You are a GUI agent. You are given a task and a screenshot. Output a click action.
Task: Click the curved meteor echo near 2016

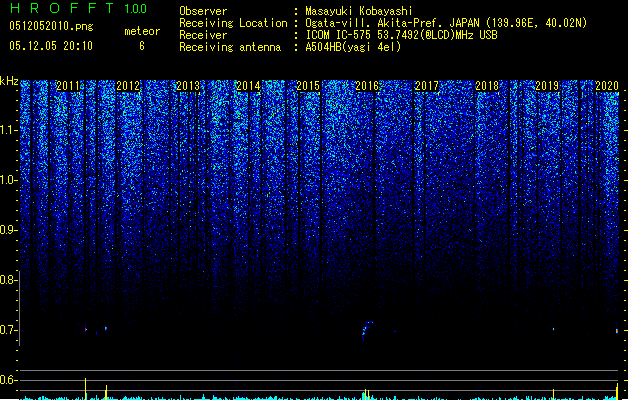click(367, 330)
